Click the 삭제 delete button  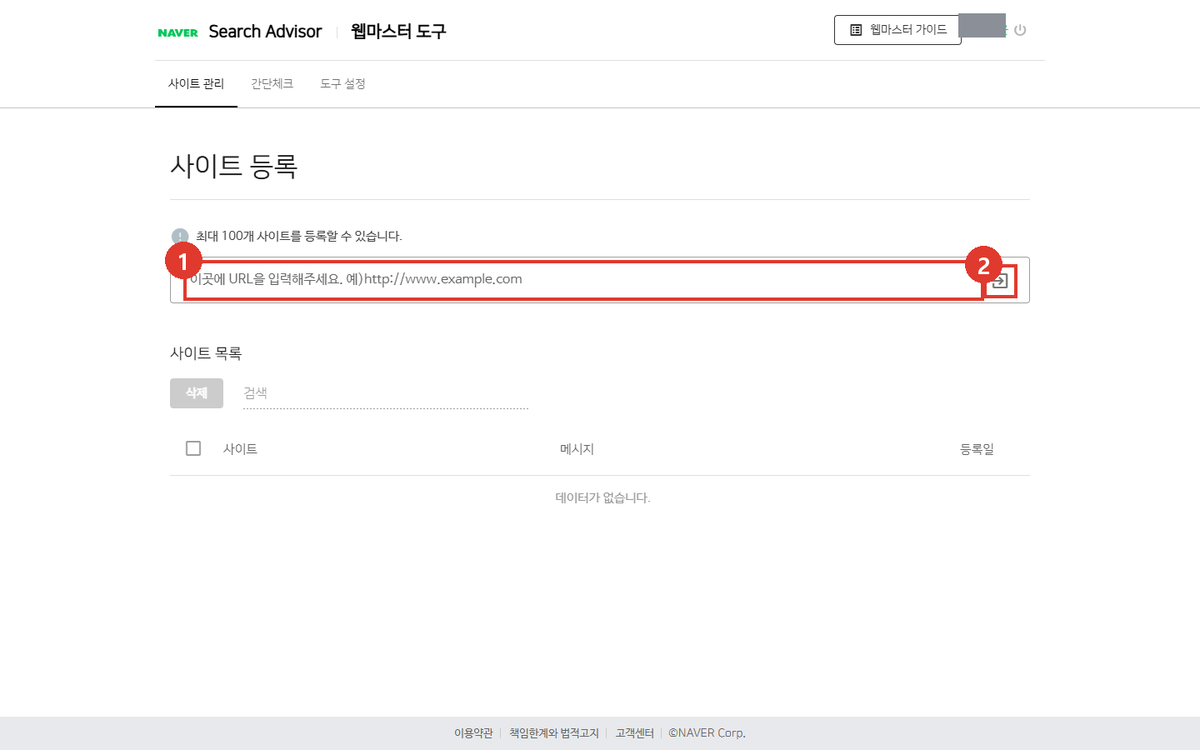tap(196, 393)
